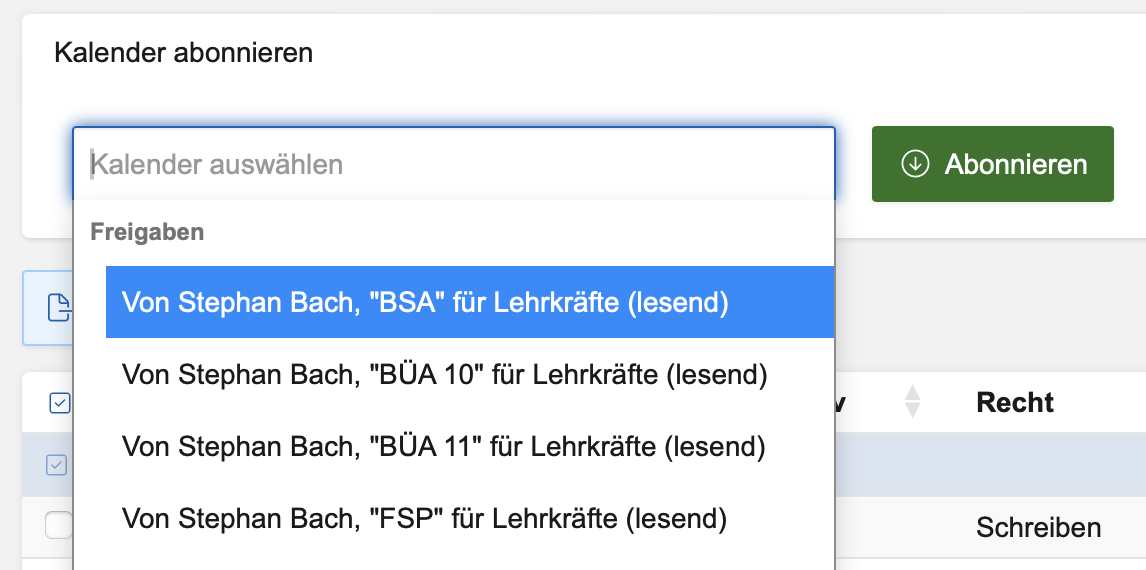Open the "Kalender auswählen" combo box
Viewport: 1146px width, 570px height.
[x=453, y=164]
